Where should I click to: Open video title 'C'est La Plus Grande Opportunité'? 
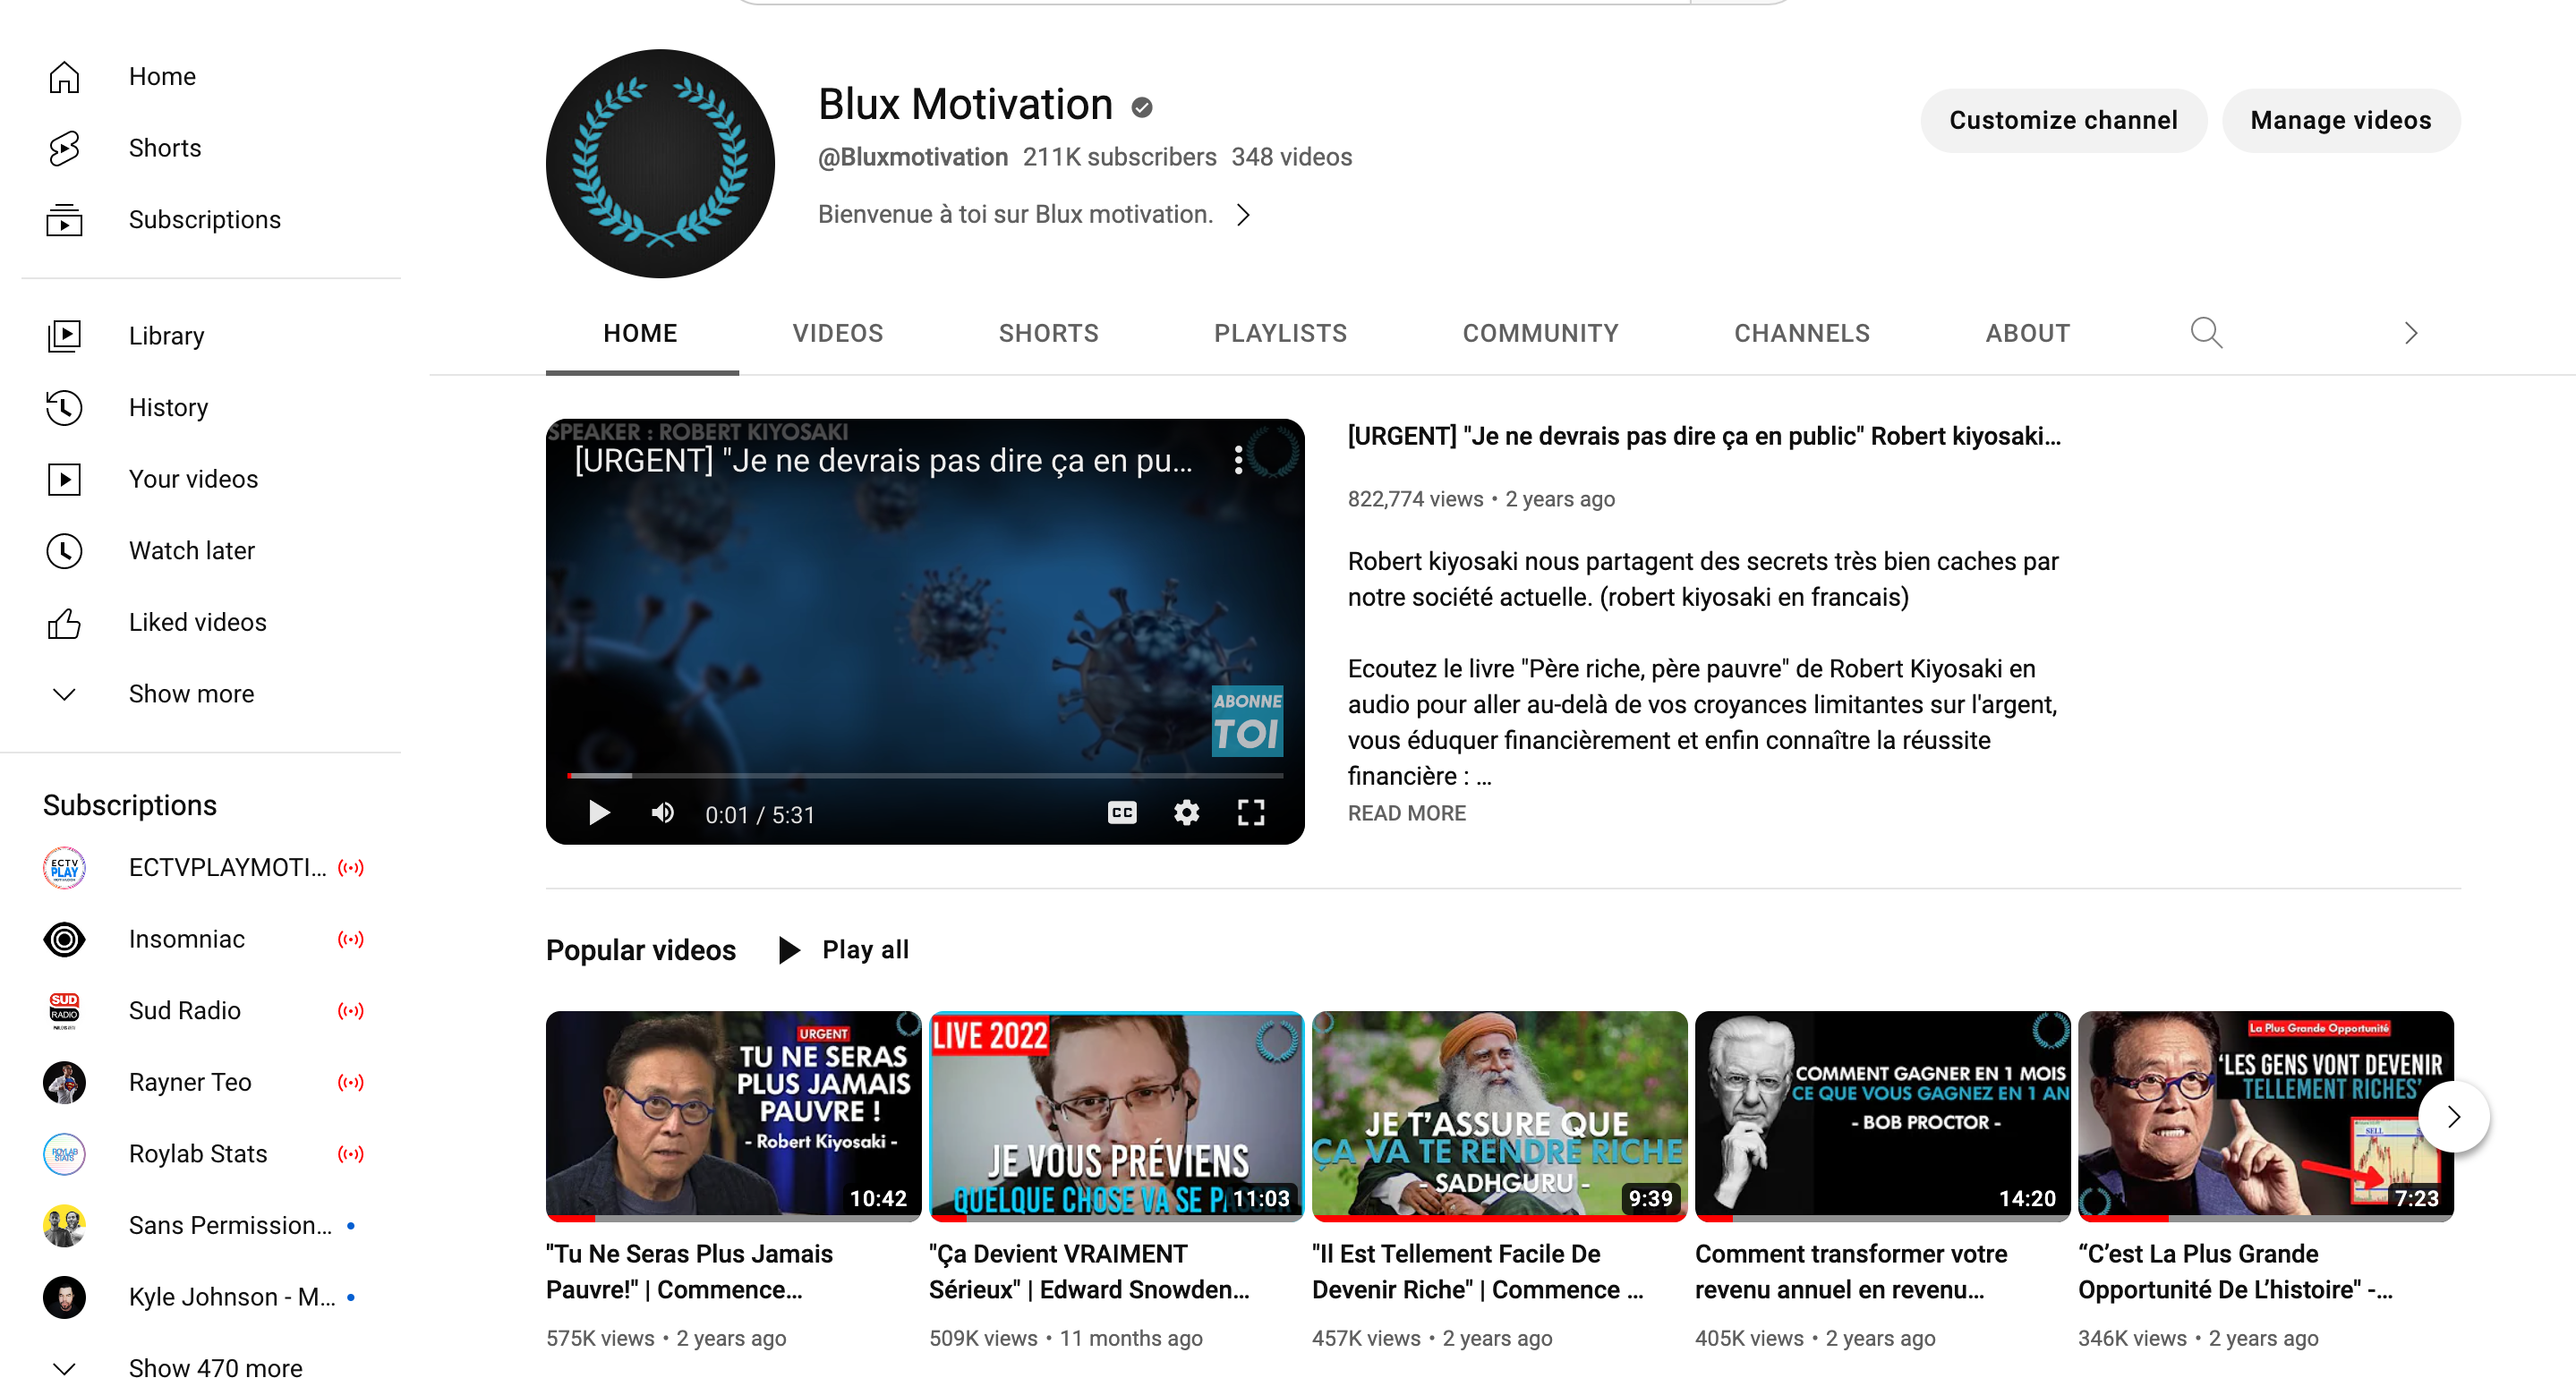point(2235,1273)
